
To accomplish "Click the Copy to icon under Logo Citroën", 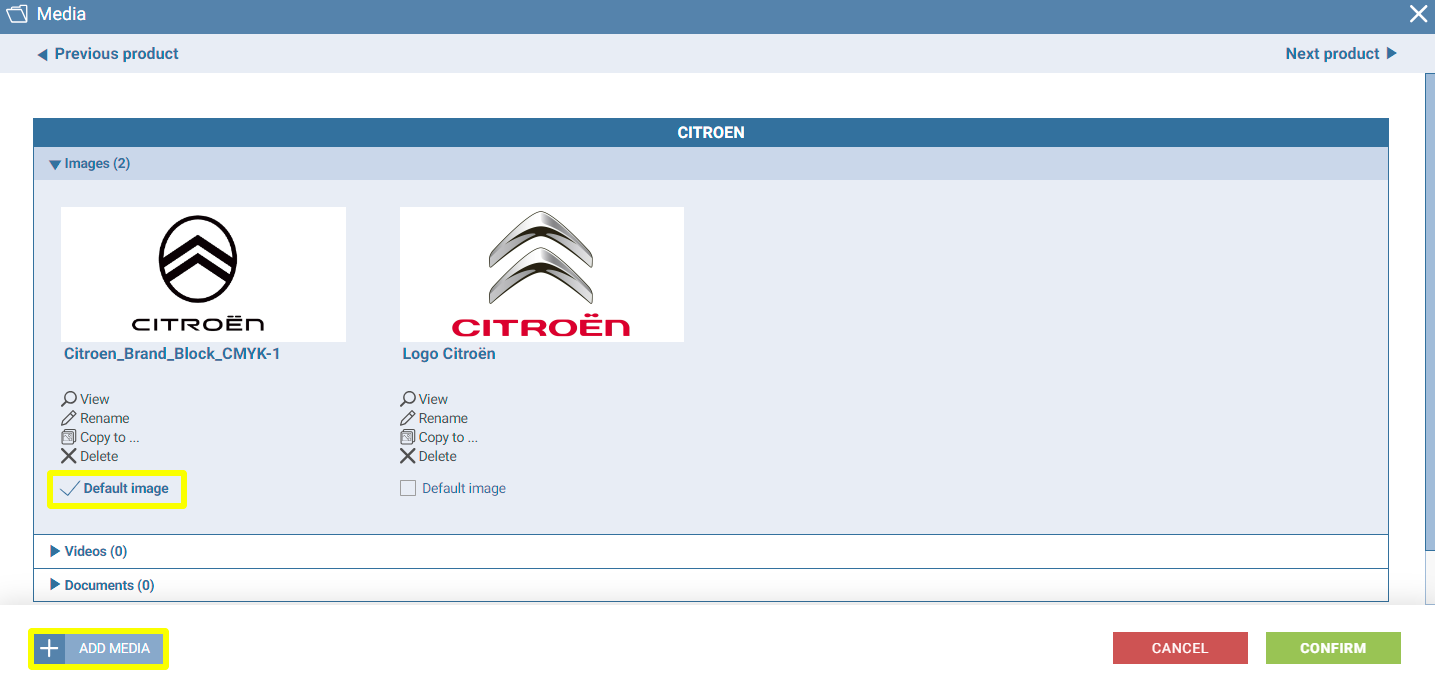I will [408, 437].
